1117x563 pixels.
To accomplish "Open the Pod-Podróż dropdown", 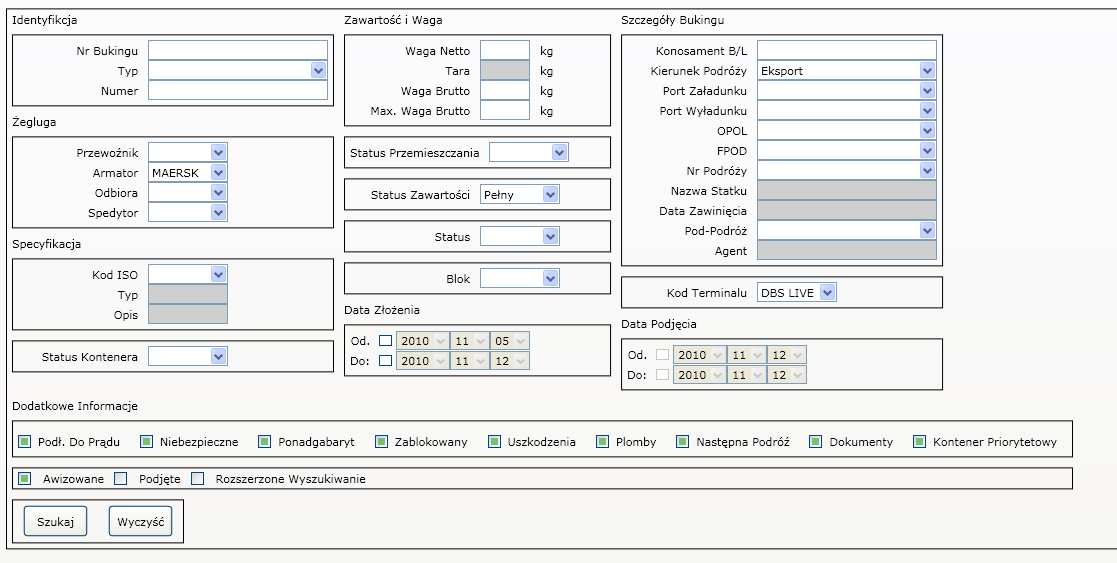I will (846, 230).
